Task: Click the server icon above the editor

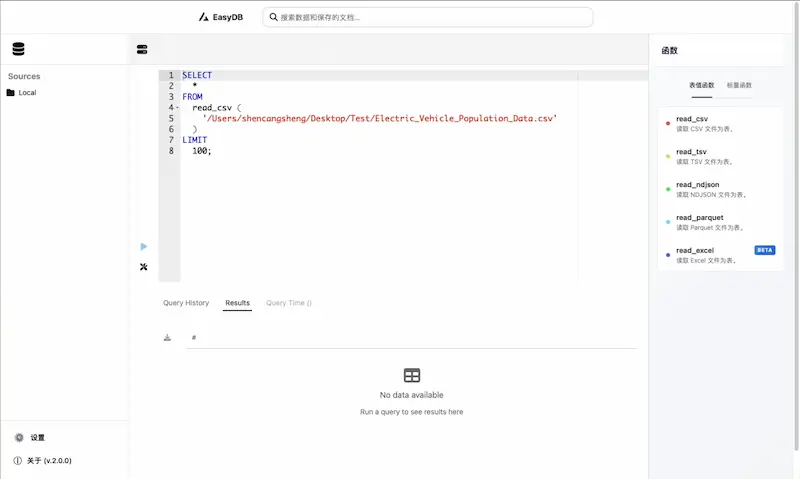Action: tap(142, 49)
